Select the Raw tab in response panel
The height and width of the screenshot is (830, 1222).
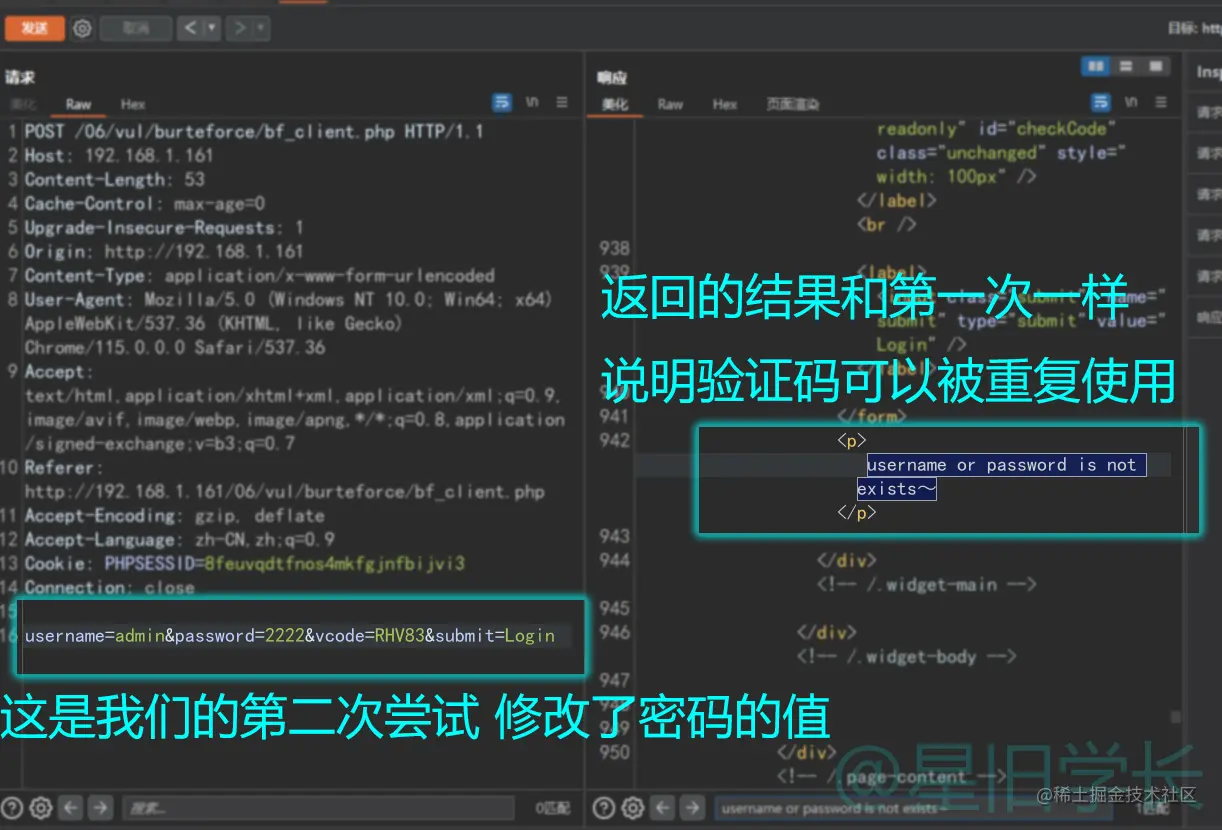(670, 104)
